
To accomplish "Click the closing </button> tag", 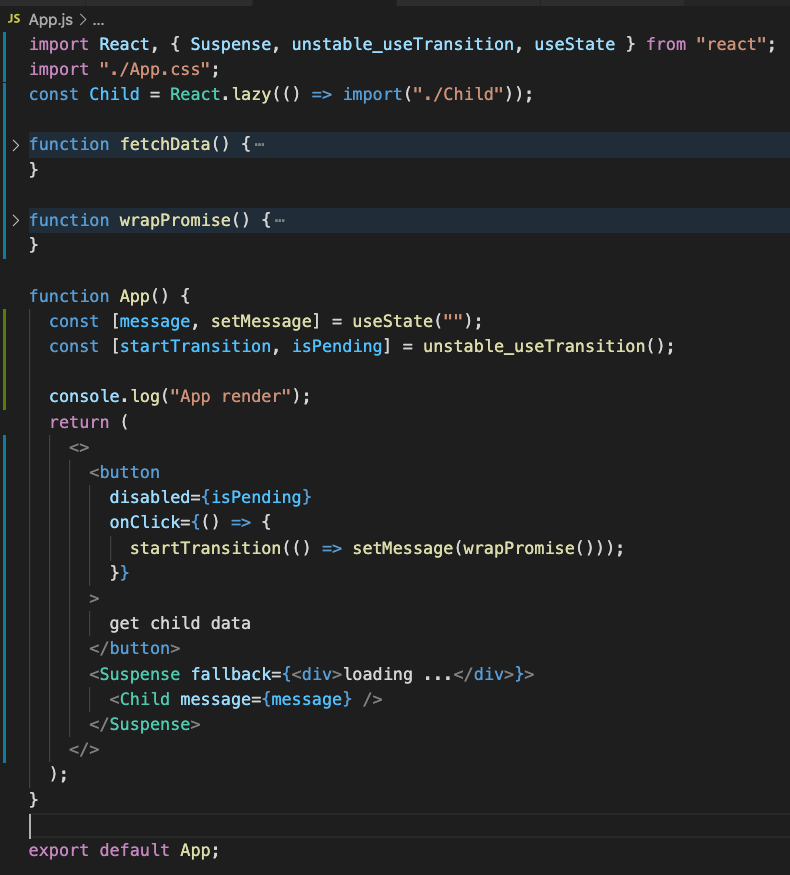I will (x=134, y=649).
